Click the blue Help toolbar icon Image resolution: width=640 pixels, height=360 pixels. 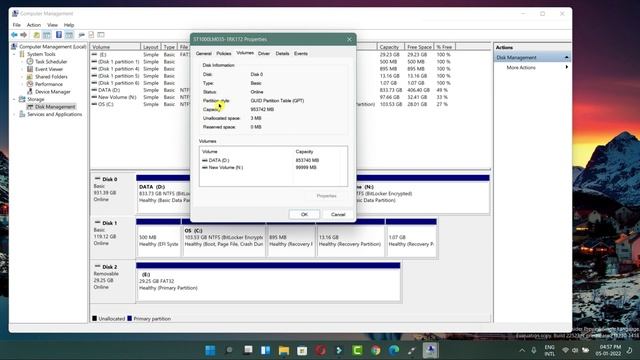pyautogui.click(x=59, y=35)
